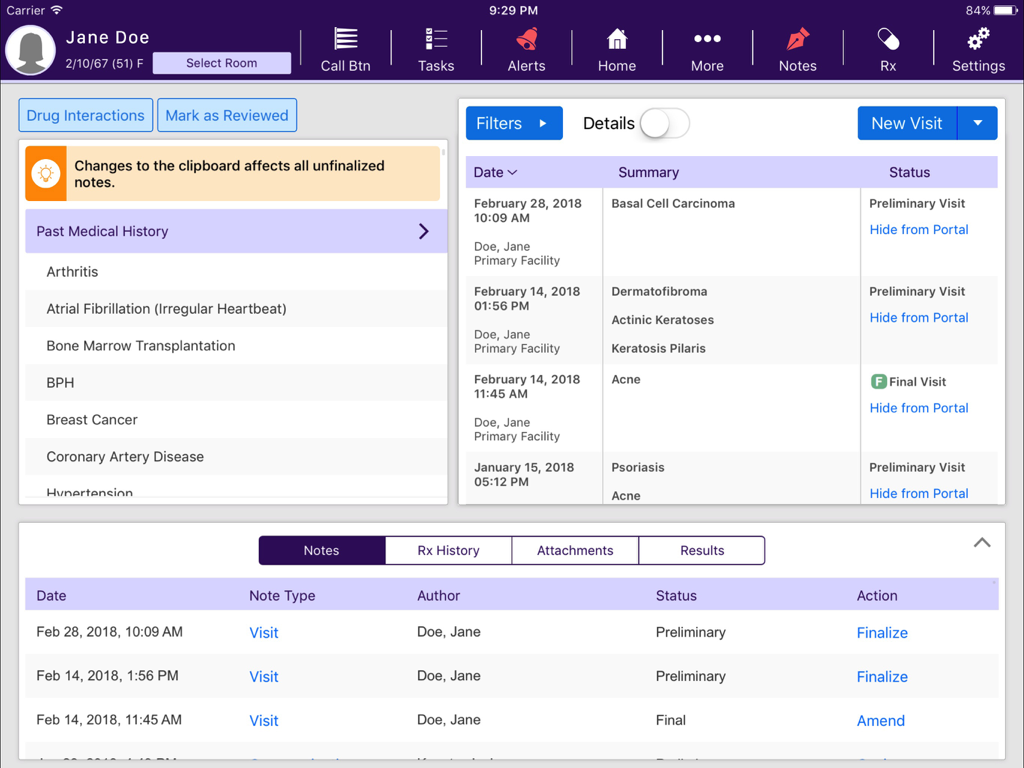Click the Home icon
Screen dimensions: 1024x768
click(x=616, y=48)
